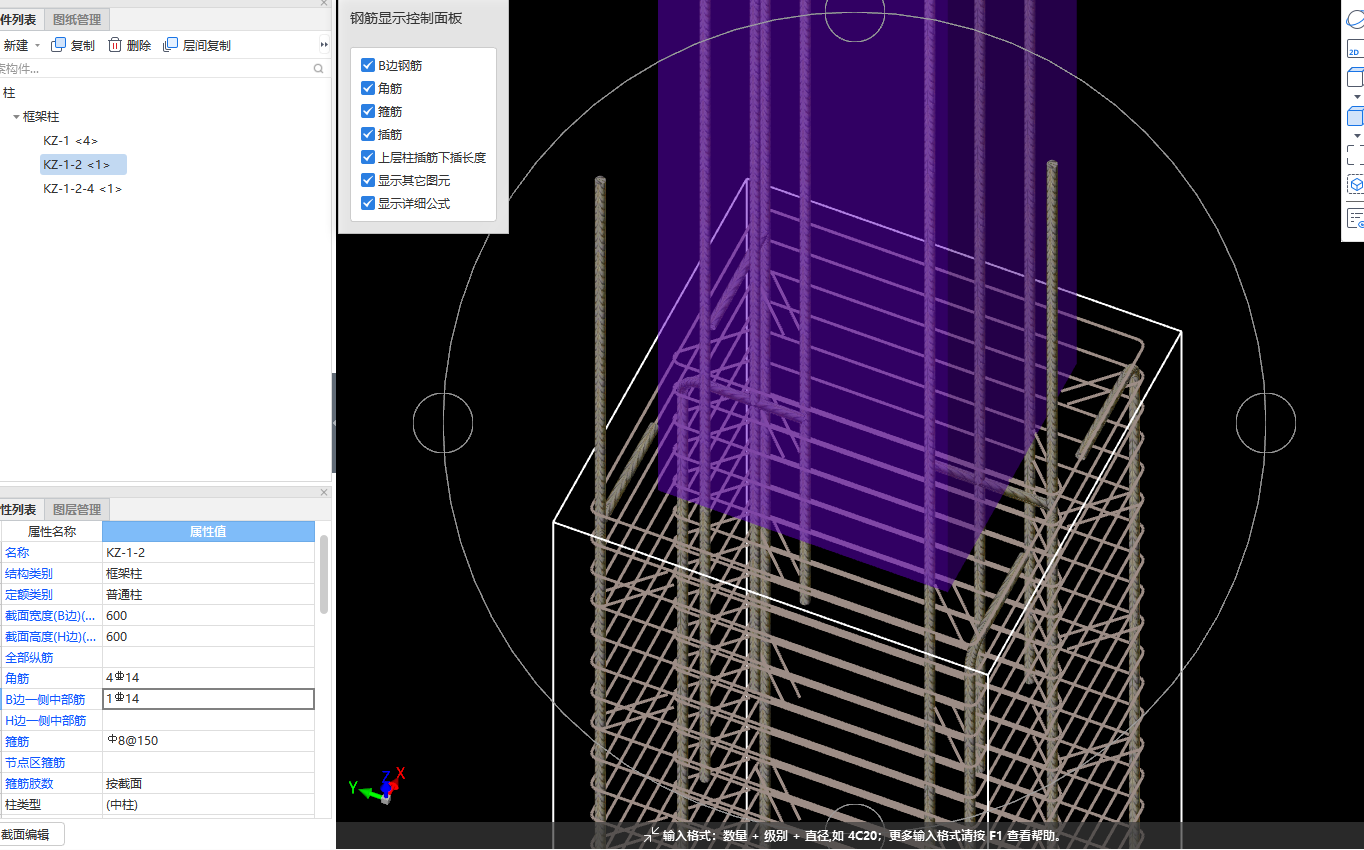Image resolution: width=1364 pixels, height=850 pixels.
Task: Click the orbit rotate view icon
Action: [1355, 19]
